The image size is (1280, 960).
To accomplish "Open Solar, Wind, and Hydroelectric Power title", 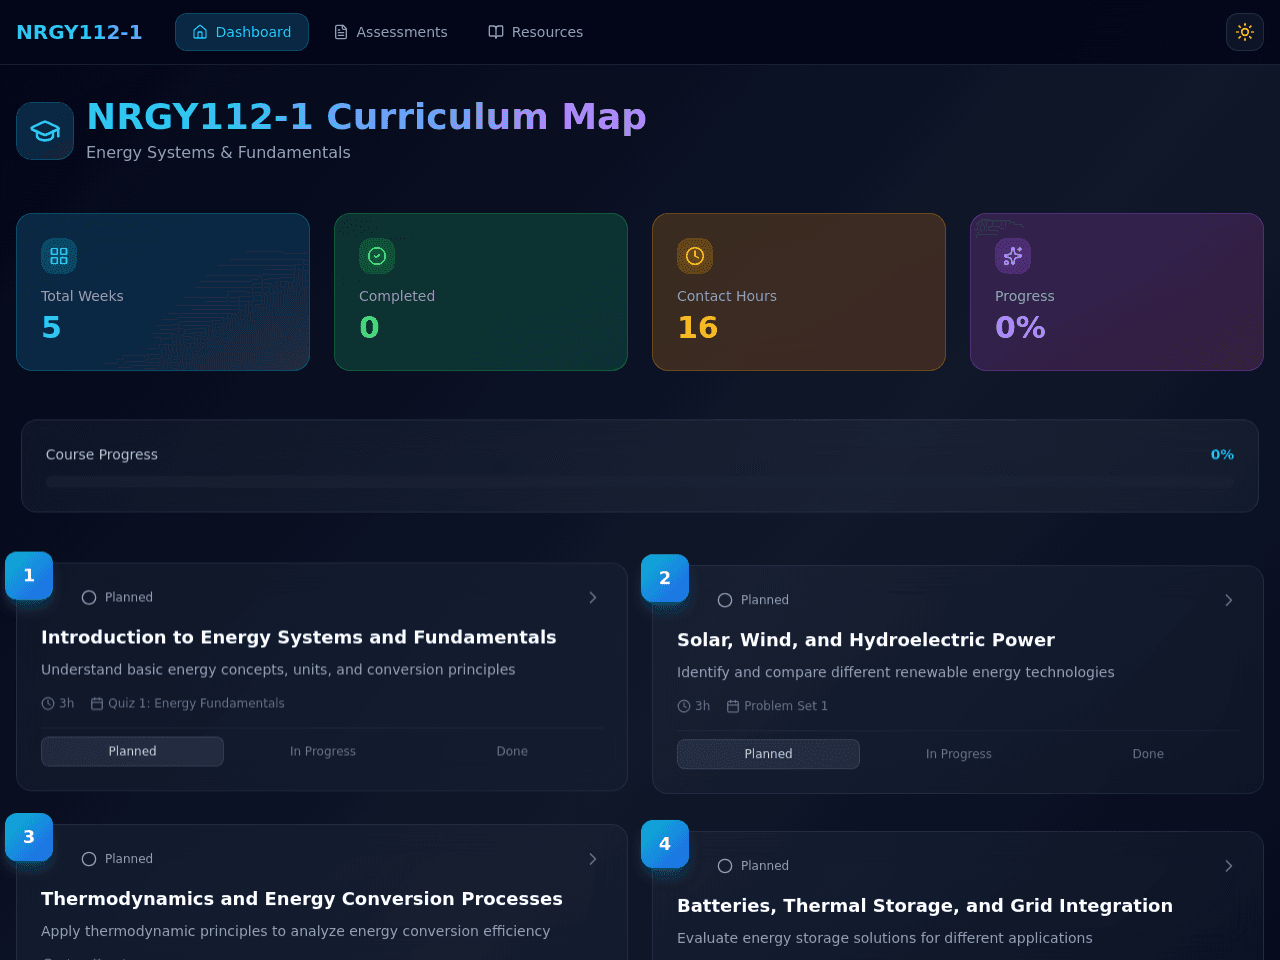I will pyautogui.click(x=866, y=640).
